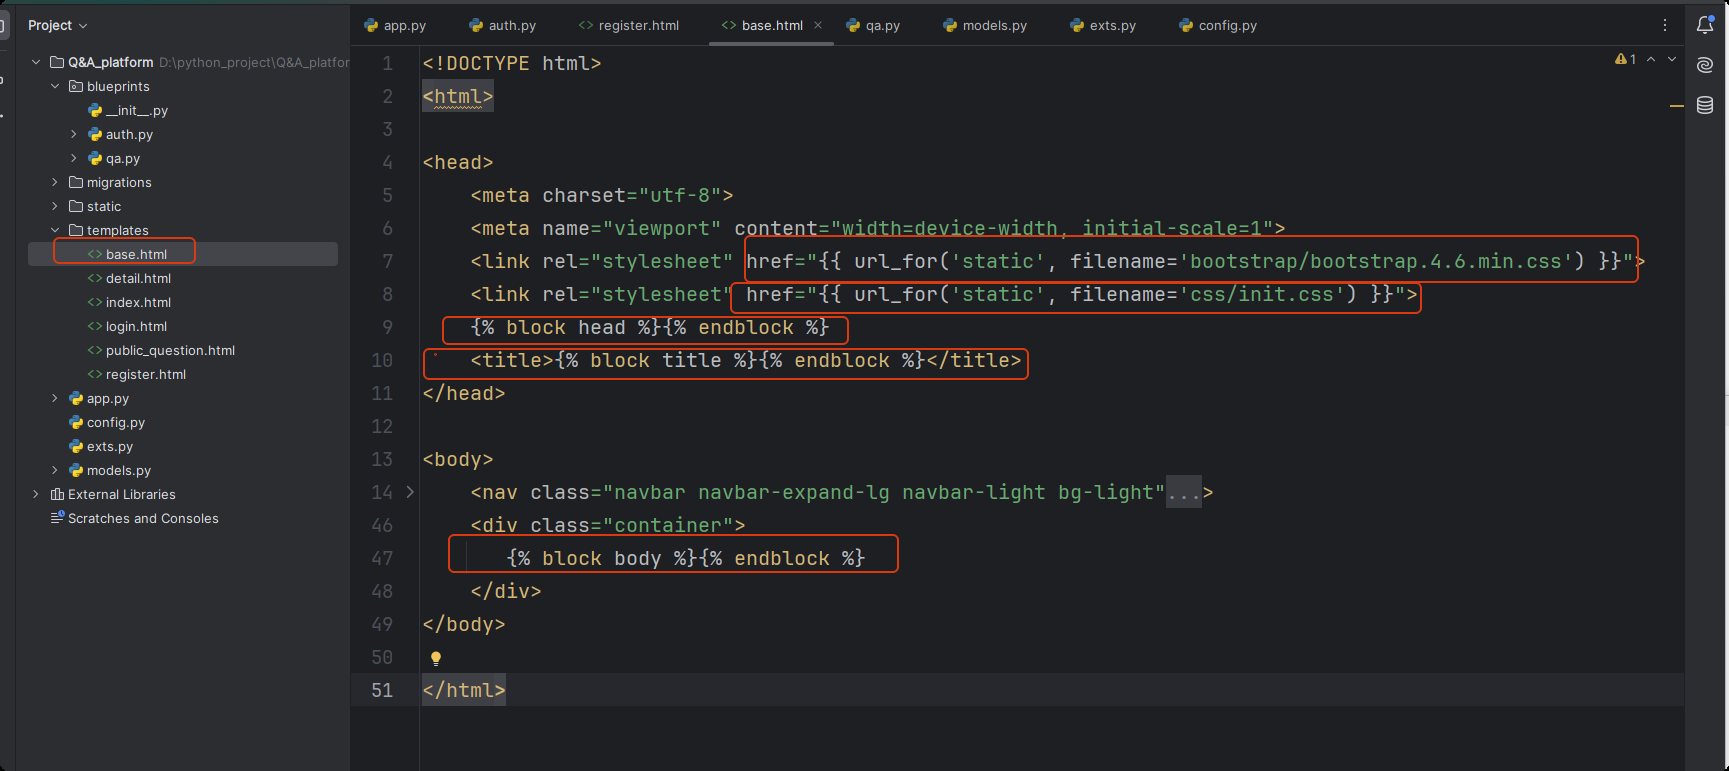Close the base.html editor tab

[x=818, y=25]
